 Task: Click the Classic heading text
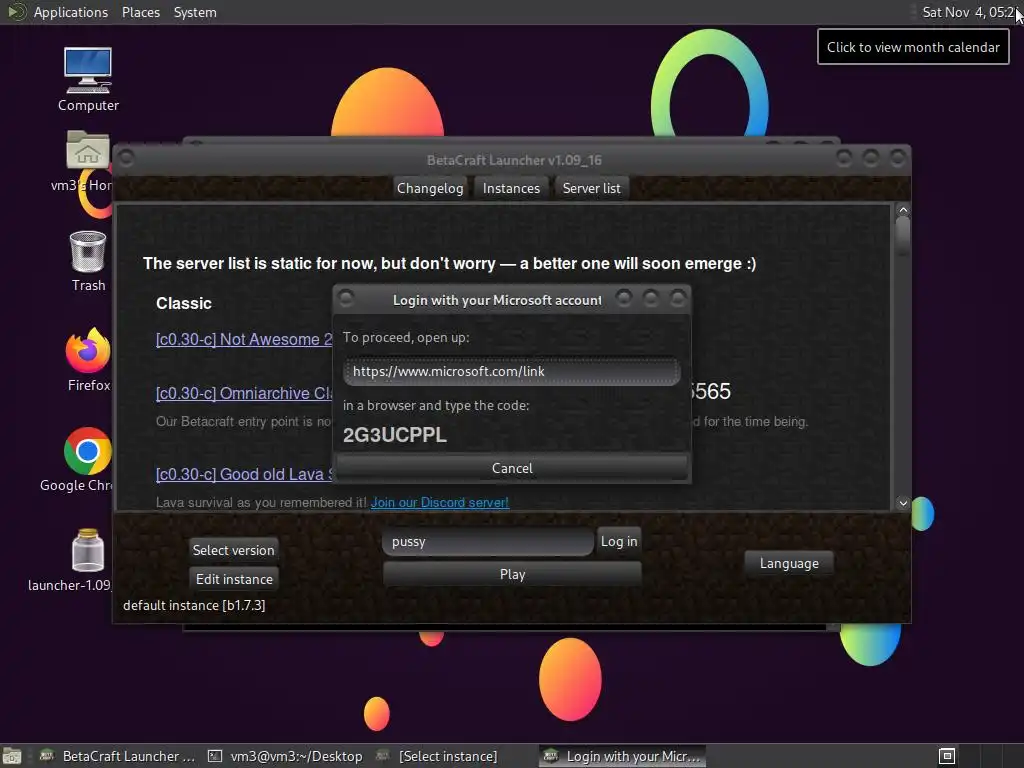(x=184, y=303)
